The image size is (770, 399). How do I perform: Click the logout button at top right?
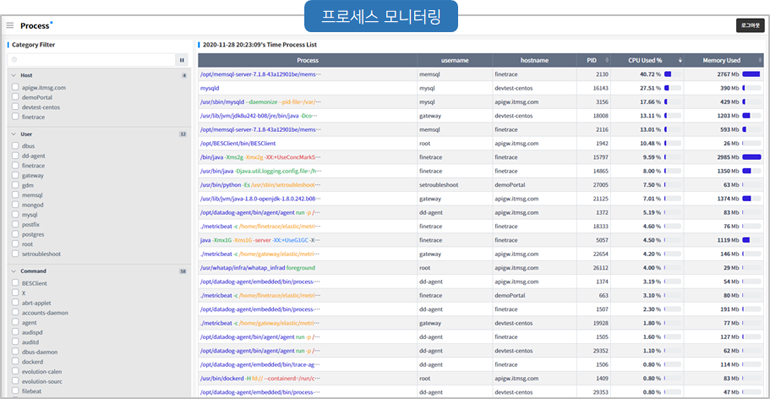(750, 26)
